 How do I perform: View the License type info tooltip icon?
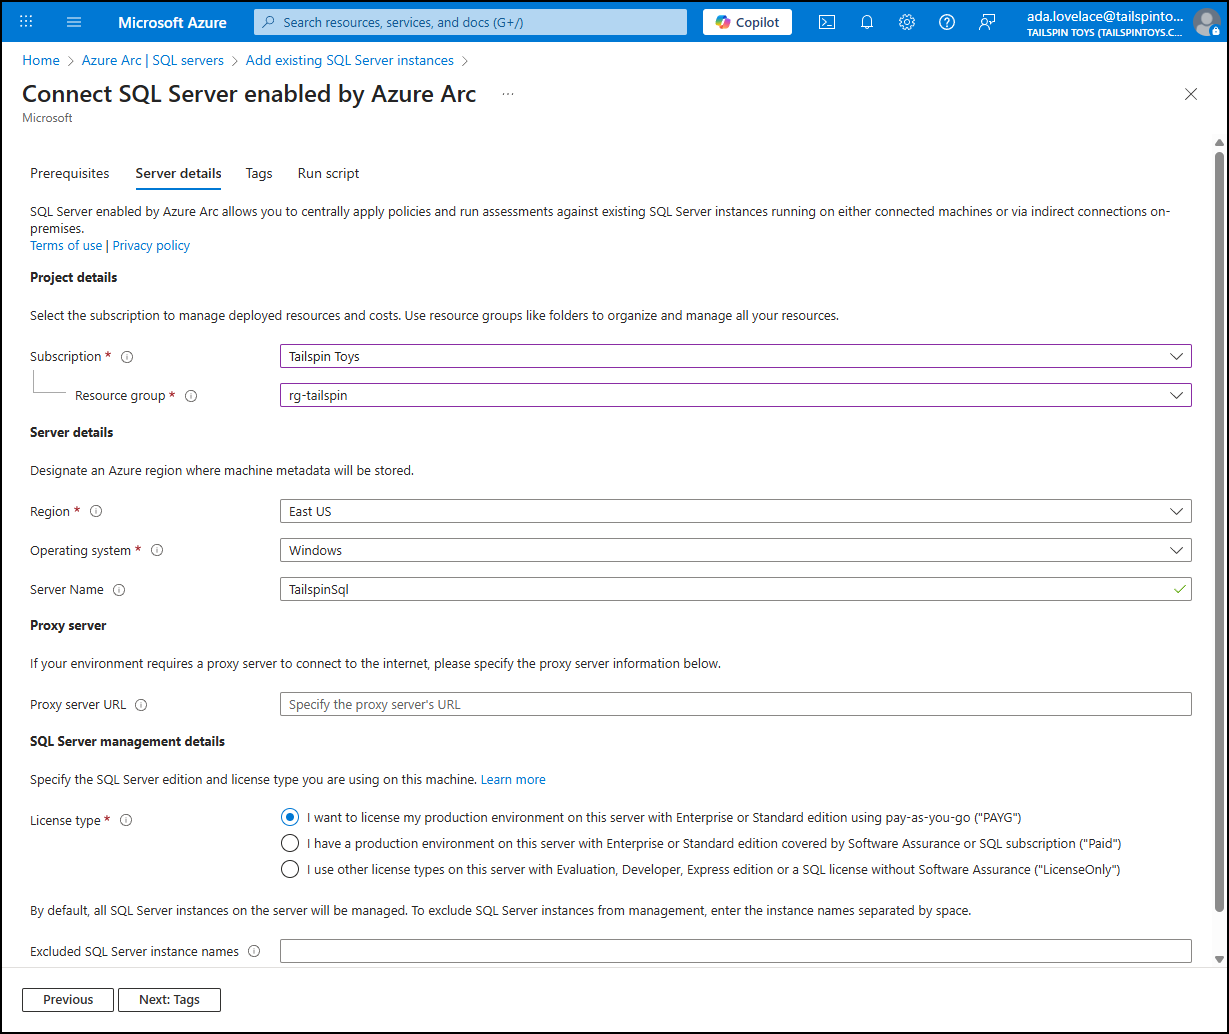(x=125, y=820)
